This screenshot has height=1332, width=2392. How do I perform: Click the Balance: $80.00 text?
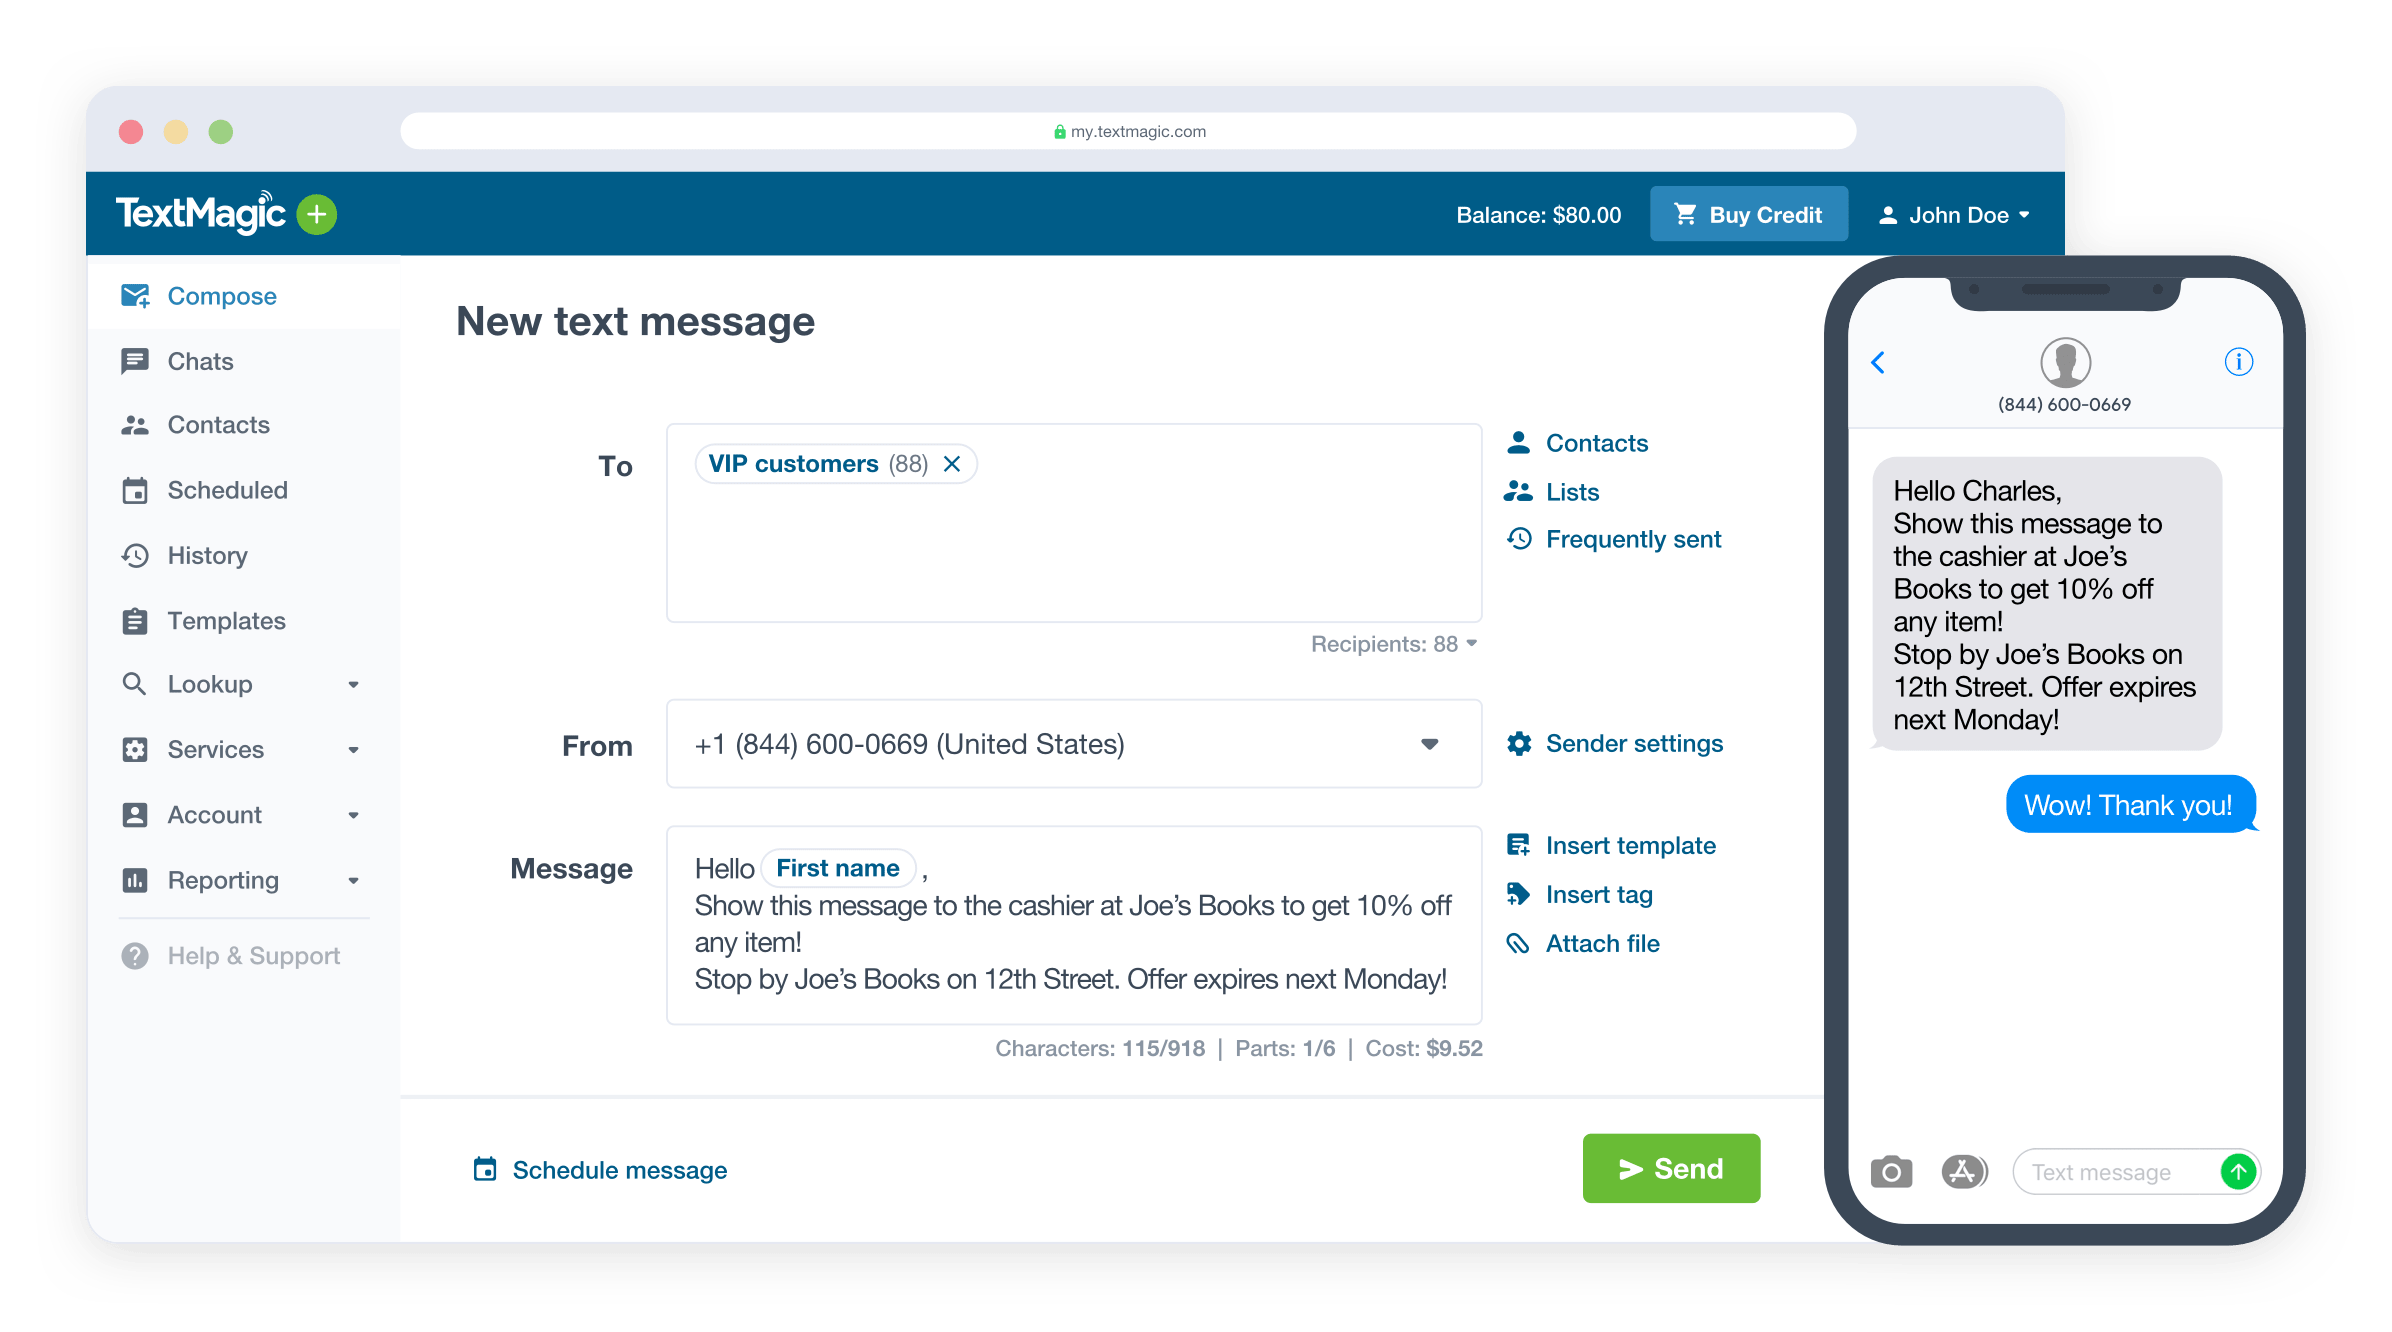pos(1538,215)
